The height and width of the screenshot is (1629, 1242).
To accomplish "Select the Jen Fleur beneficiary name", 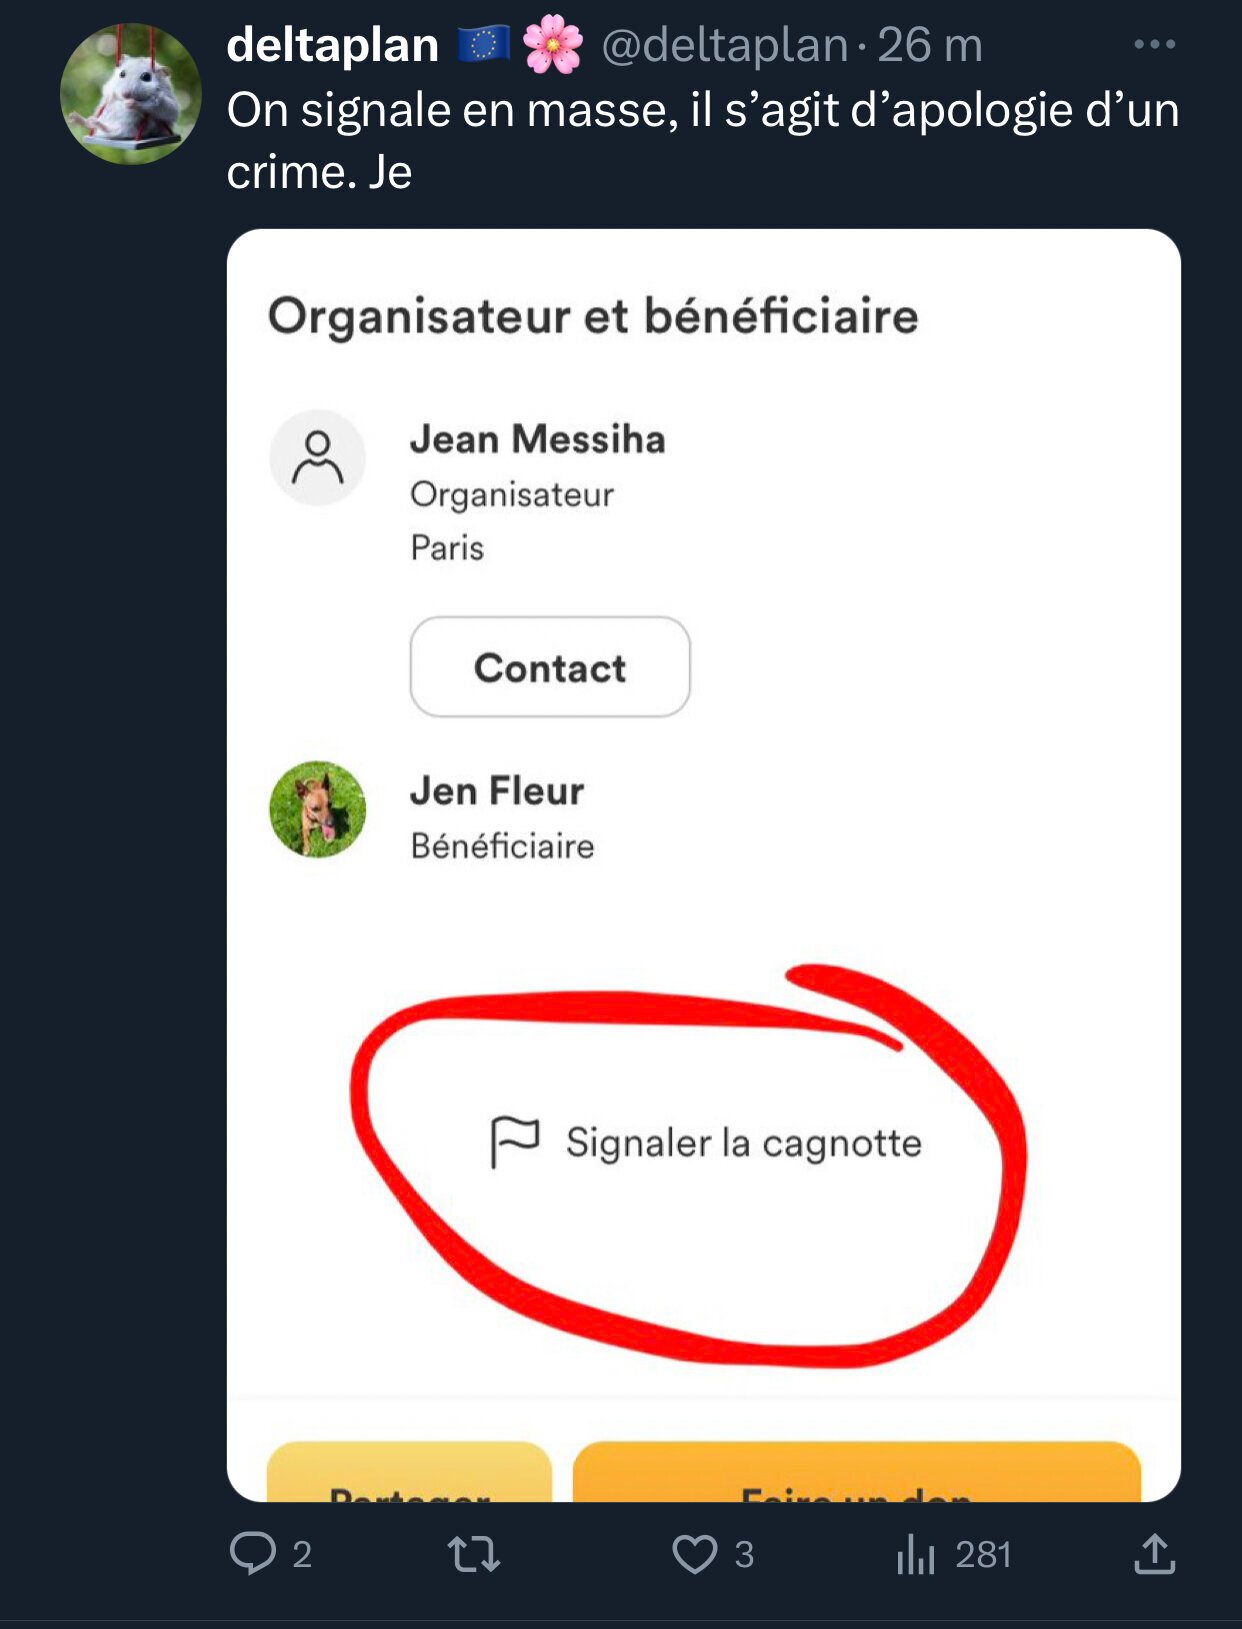I will point(497,791).
